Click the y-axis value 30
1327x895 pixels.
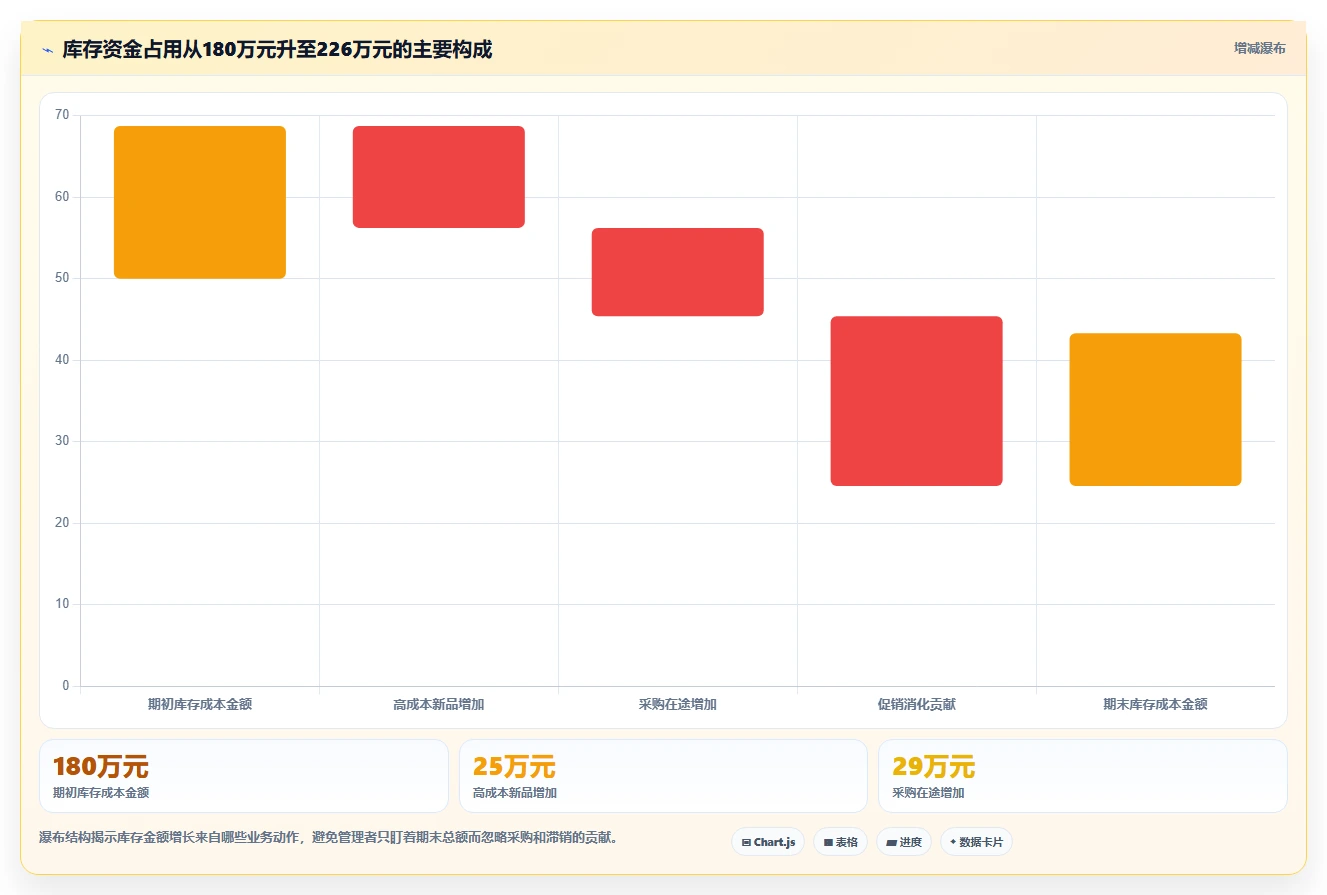coord(62,441)
